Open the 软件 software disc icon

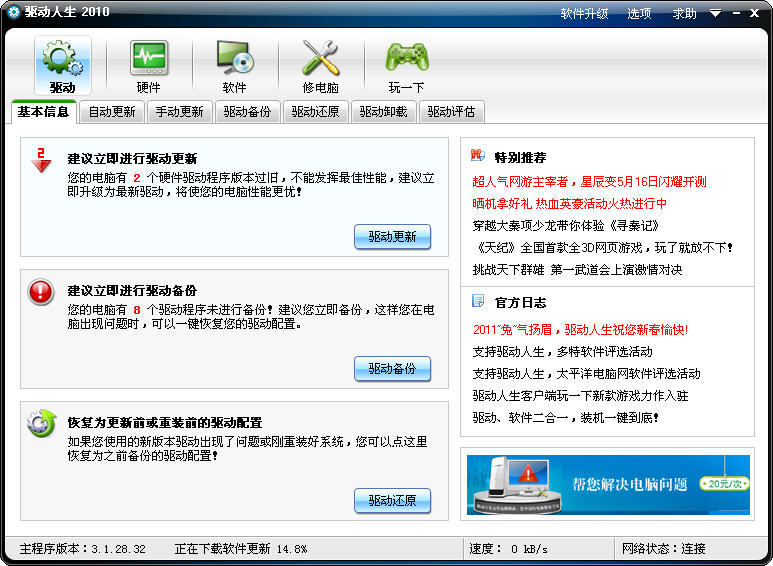[234, 60]
